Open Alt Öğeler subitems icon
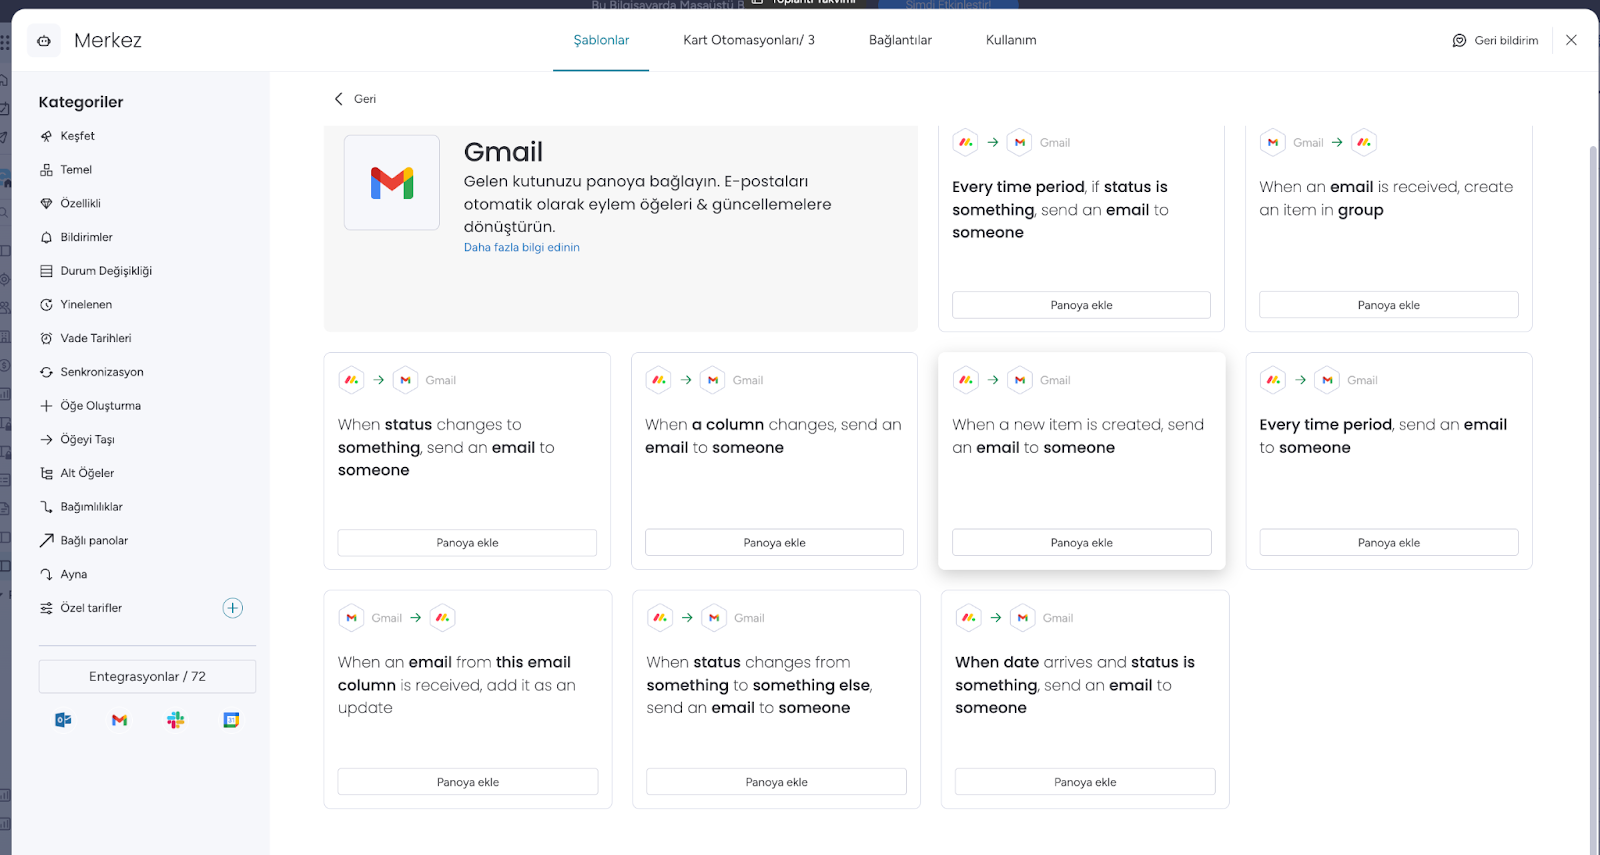The height and width of the screenshot is (855, 1600). pyautogui.click(x=46, y=473)
